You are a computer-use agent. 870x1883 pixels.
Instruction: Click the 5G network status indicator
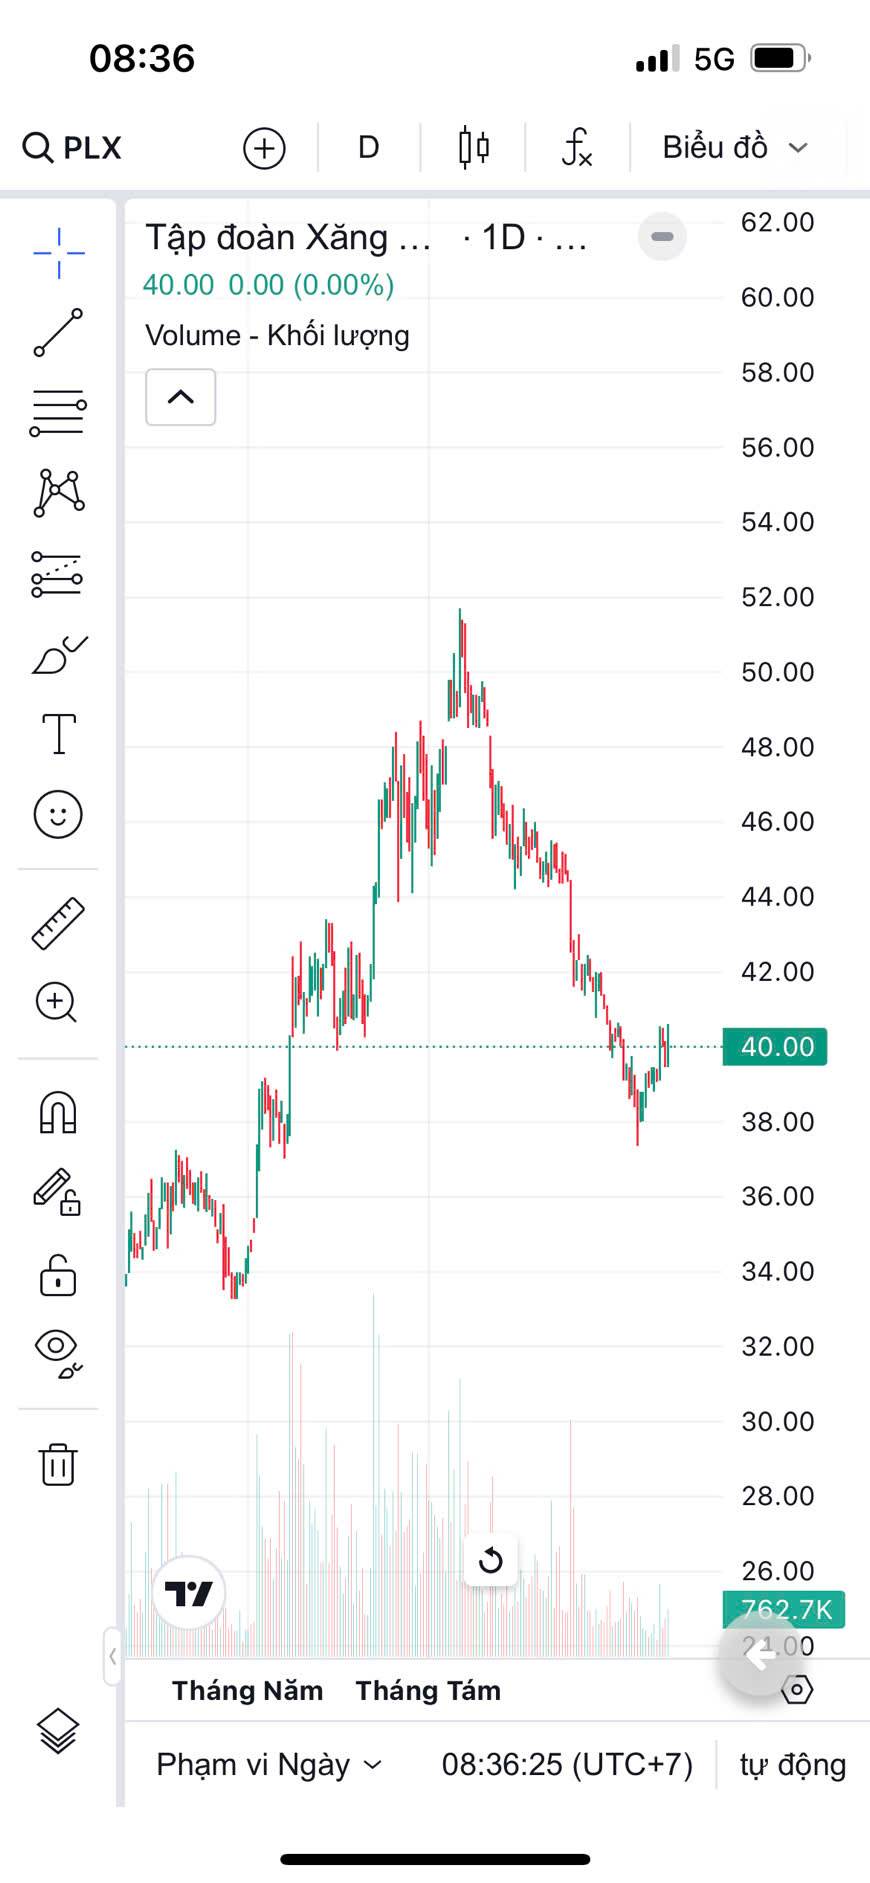coord(715,59)
